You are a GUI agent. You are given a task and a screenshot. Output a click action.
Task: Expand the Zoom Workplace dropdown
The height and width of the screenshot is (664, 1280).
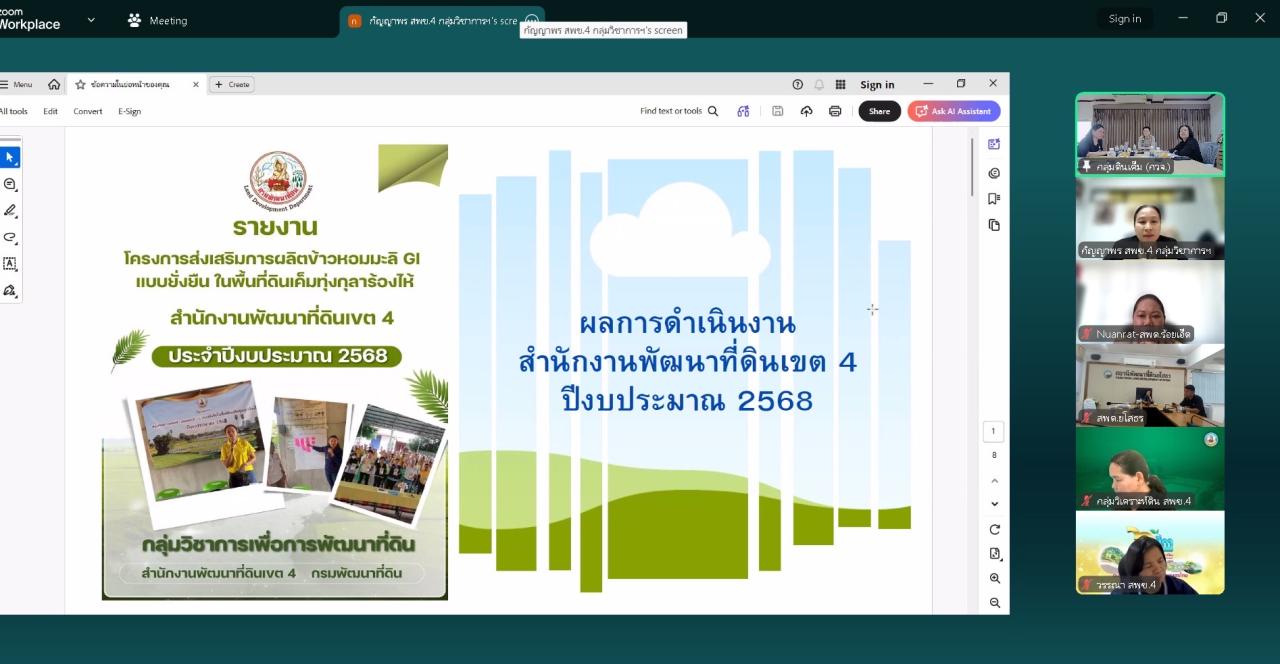(x=93, y=20)
